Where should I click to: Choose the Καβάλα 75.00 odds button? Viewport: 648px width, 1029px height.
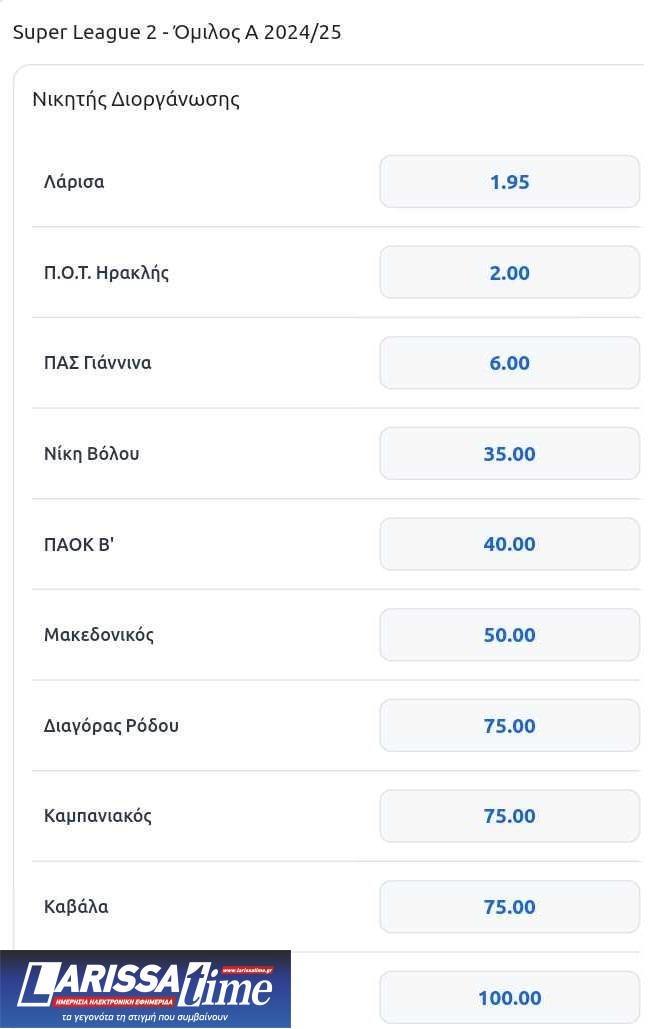(x=509, y=907)
